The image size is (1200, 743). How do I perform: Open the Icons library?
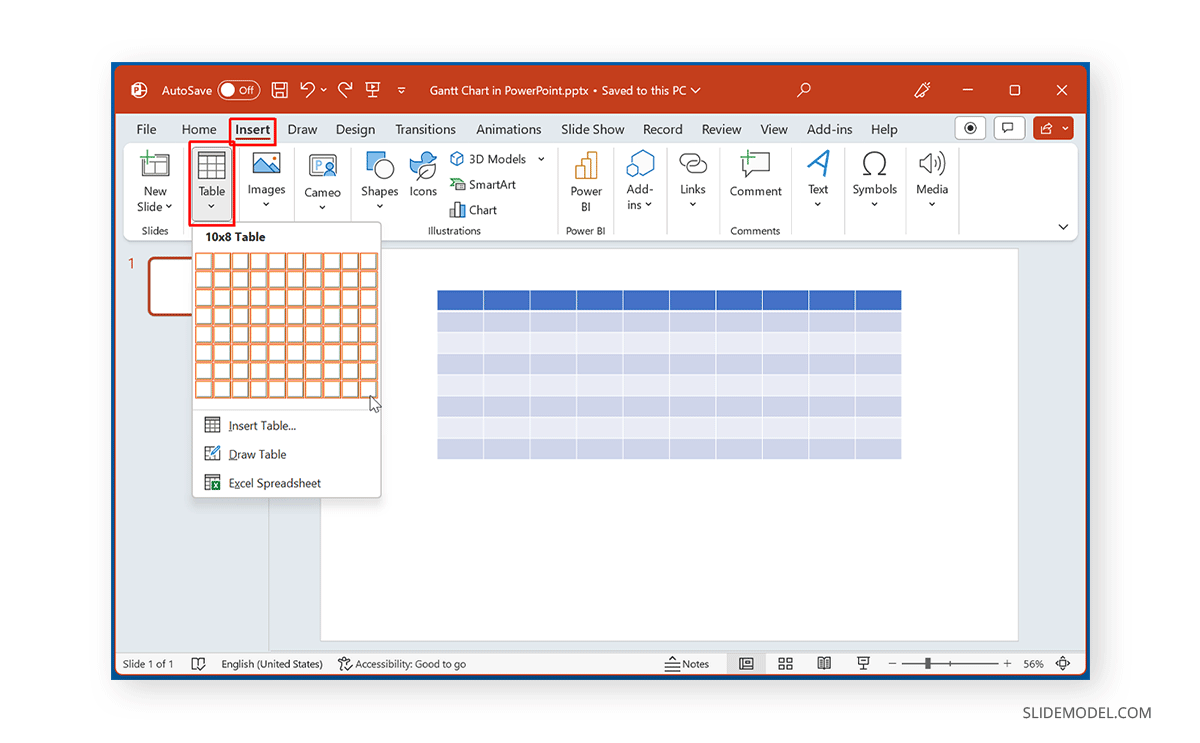[x=423, y=176]
